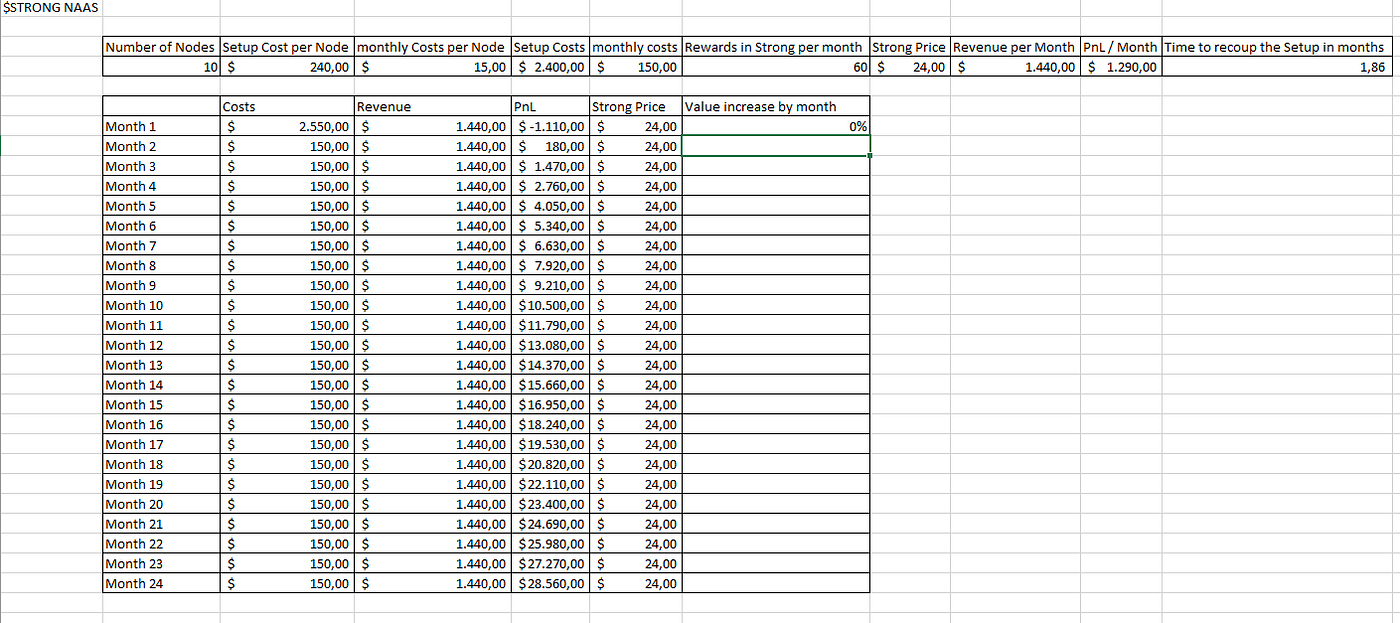Select the 25.980,00 PnL cell
Viewport: 1400px width, 623px height.
550,543
